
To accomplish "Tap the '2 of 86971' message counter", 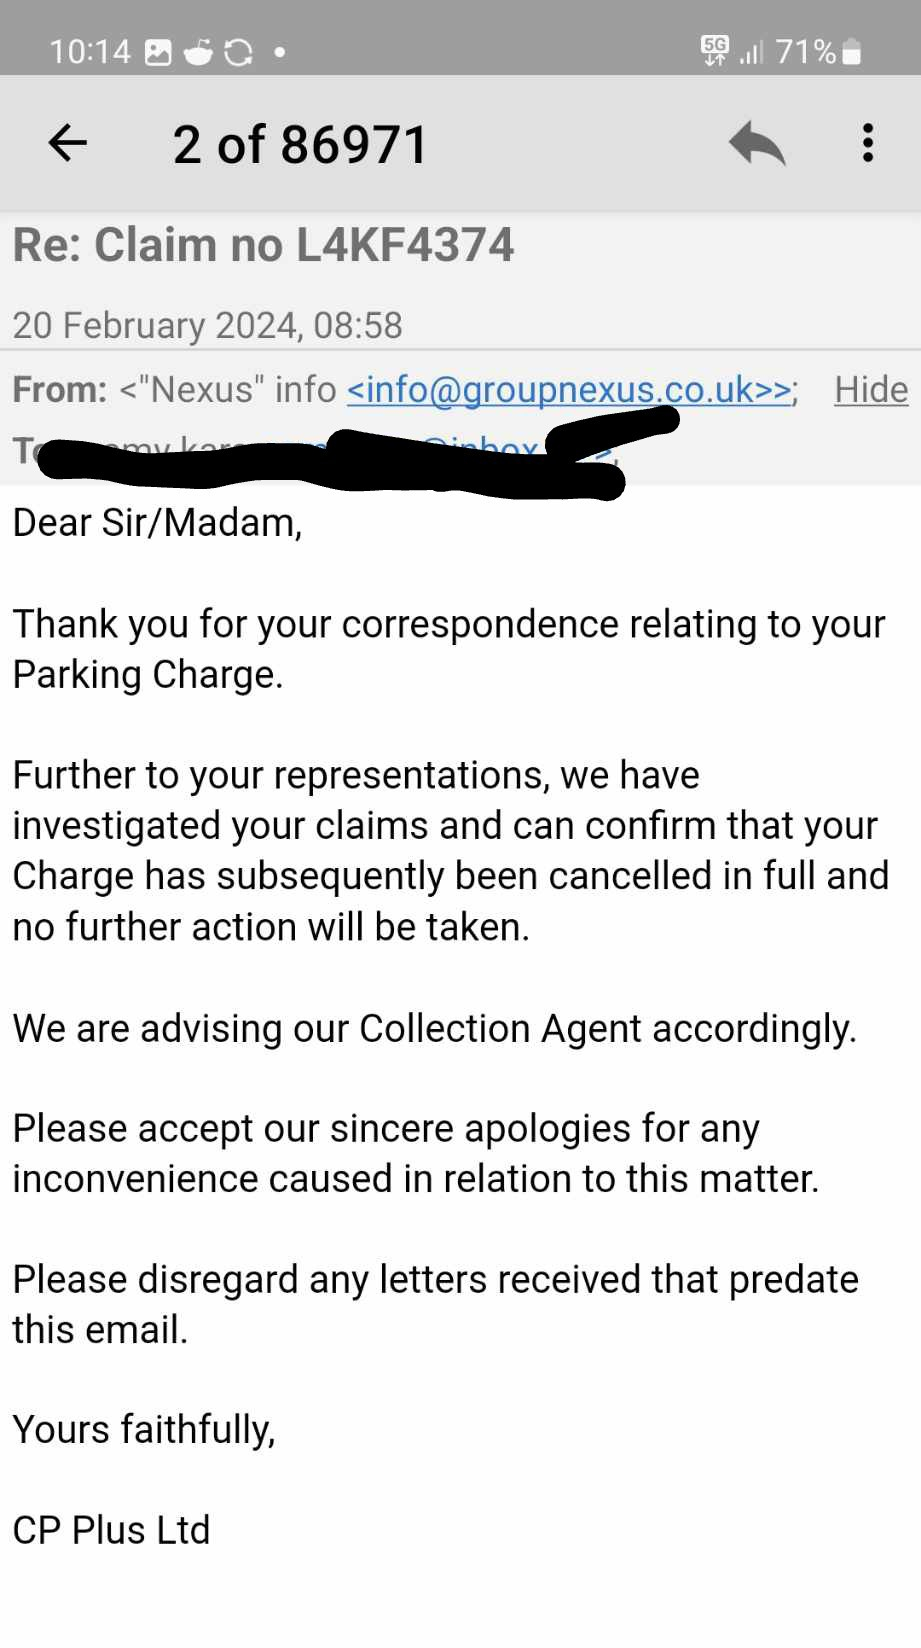I will pyautogui.click(x=300, y=144).
